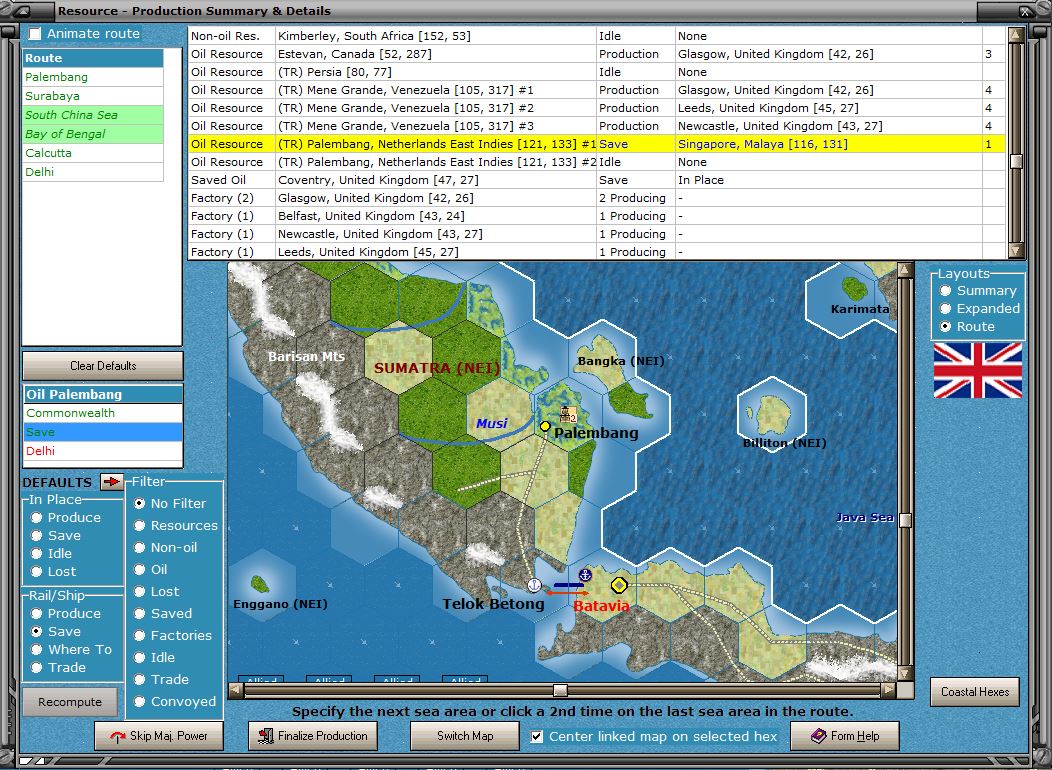The width and height of the screenshot is (1052, 770).
Task: Select the Mene Grande, Venezuela #2 row
Action: [596, 108]
